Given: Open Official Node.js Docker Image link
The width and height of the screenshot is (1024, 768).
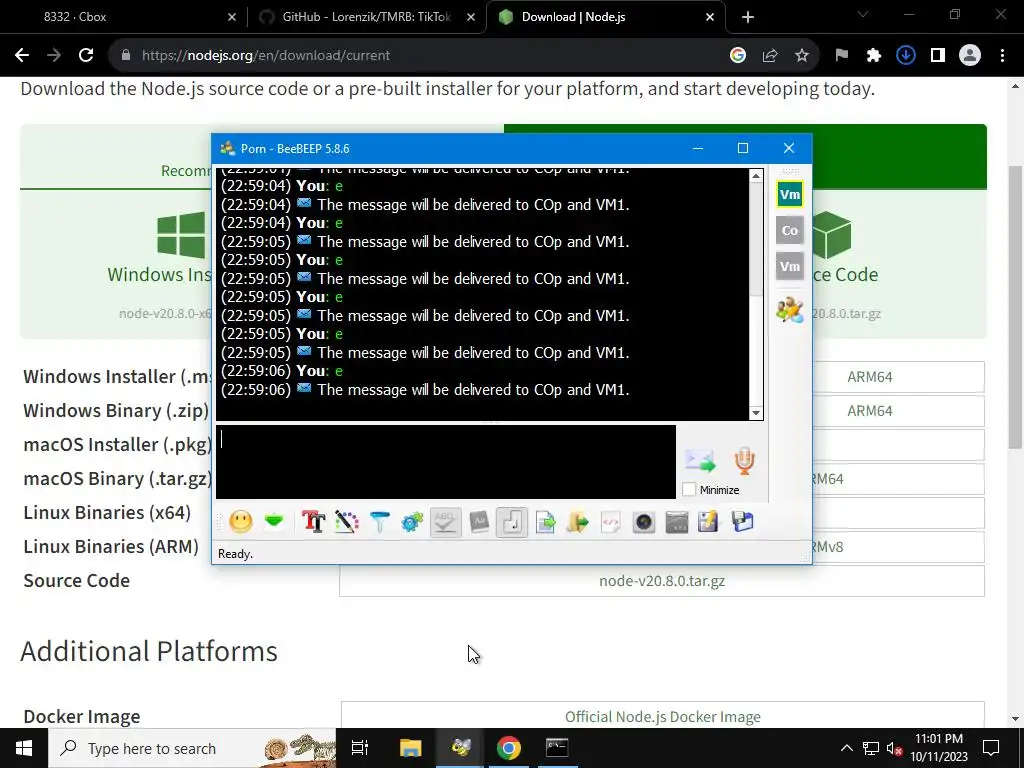Looking at the screenshot, I should click(x=662, y=716).
